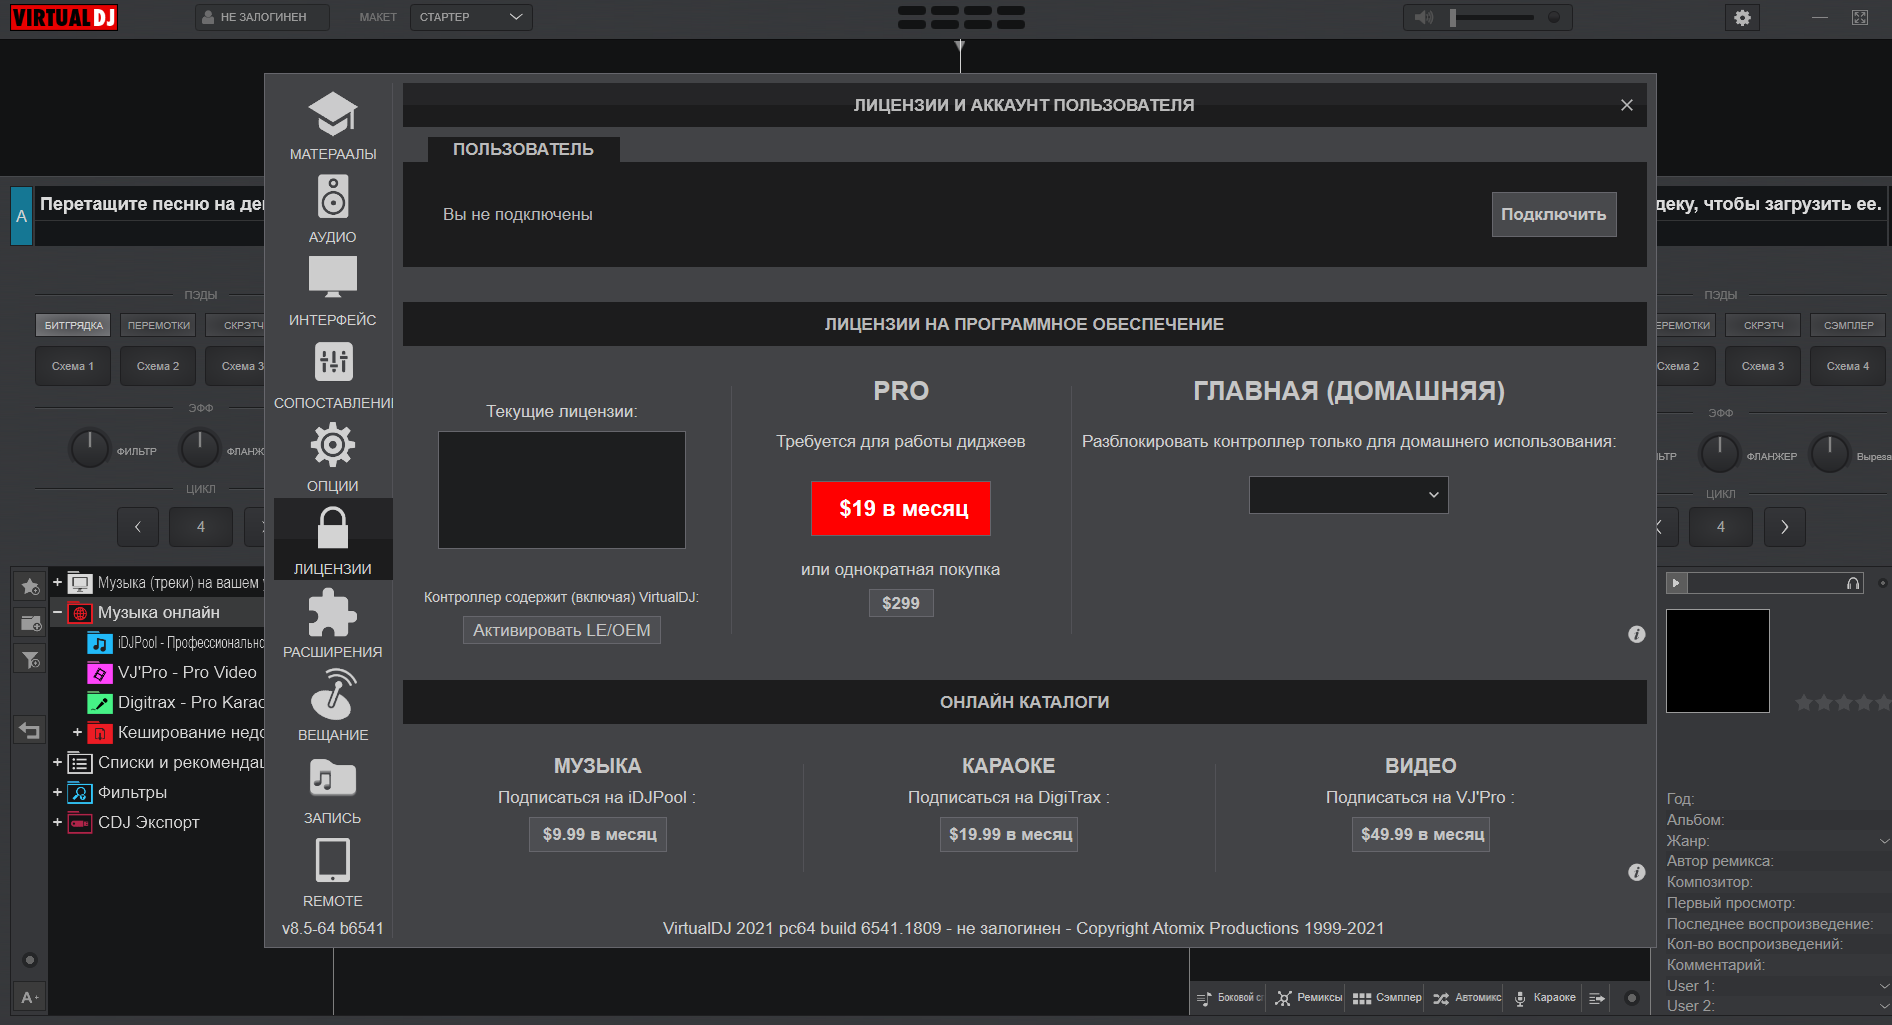Screen dimensions: 1892x1025
Task: Expand the Музыка (треки) folder
Action: pos(57,582)
